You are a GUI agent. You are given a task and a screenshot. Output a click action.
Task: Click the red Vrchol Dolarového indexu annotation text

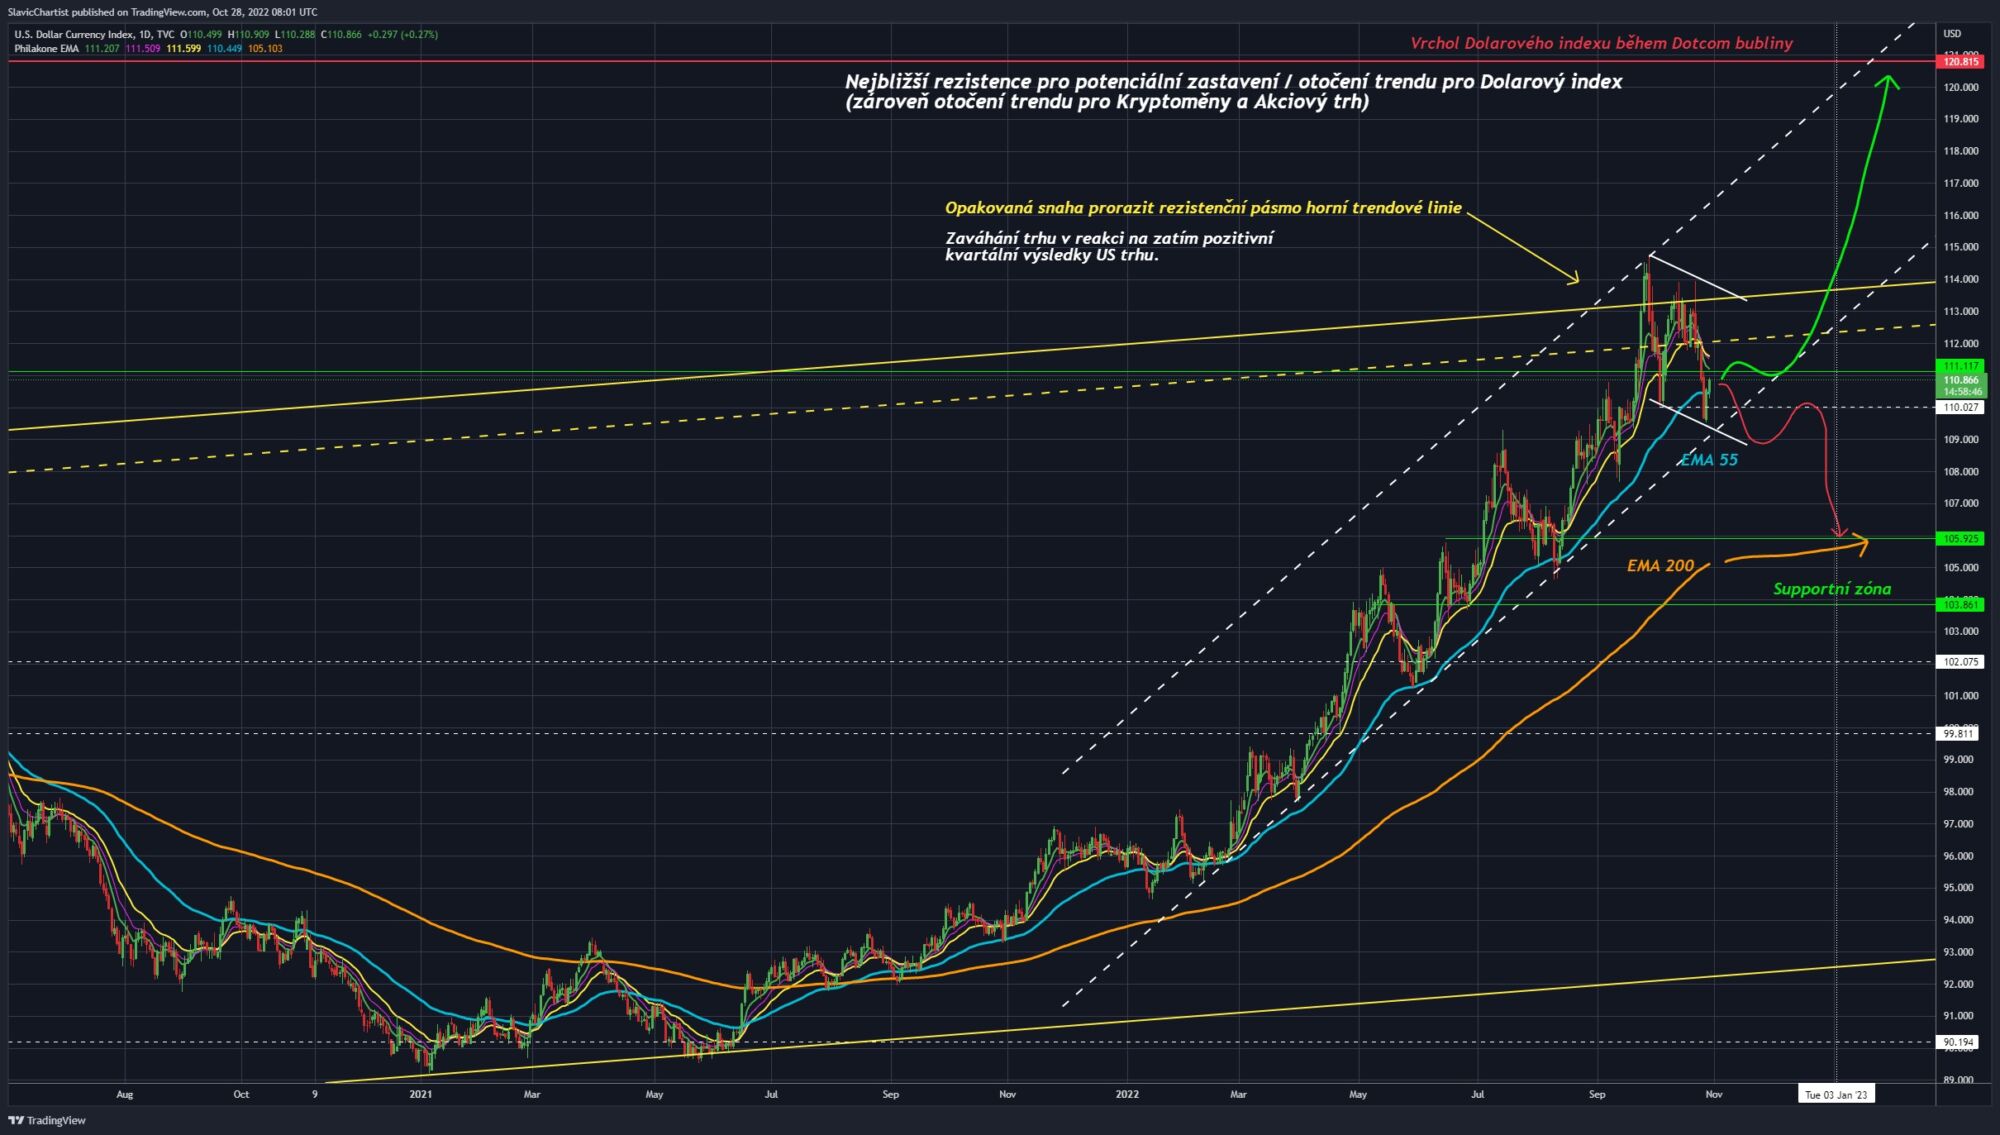[1601, 43]
